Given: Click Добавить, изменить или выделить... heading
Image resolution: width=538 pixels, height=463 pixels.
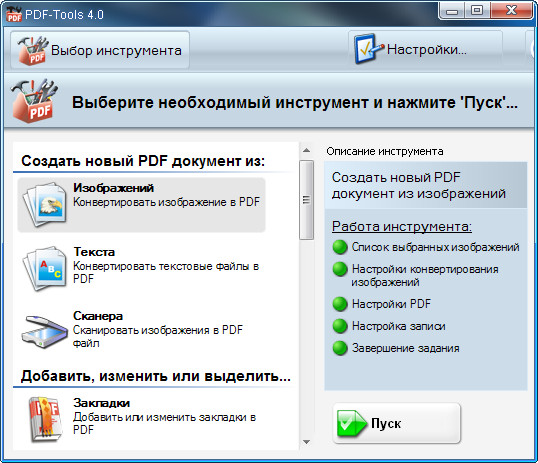Looking at the screenshot, I should tap(156, 376).
